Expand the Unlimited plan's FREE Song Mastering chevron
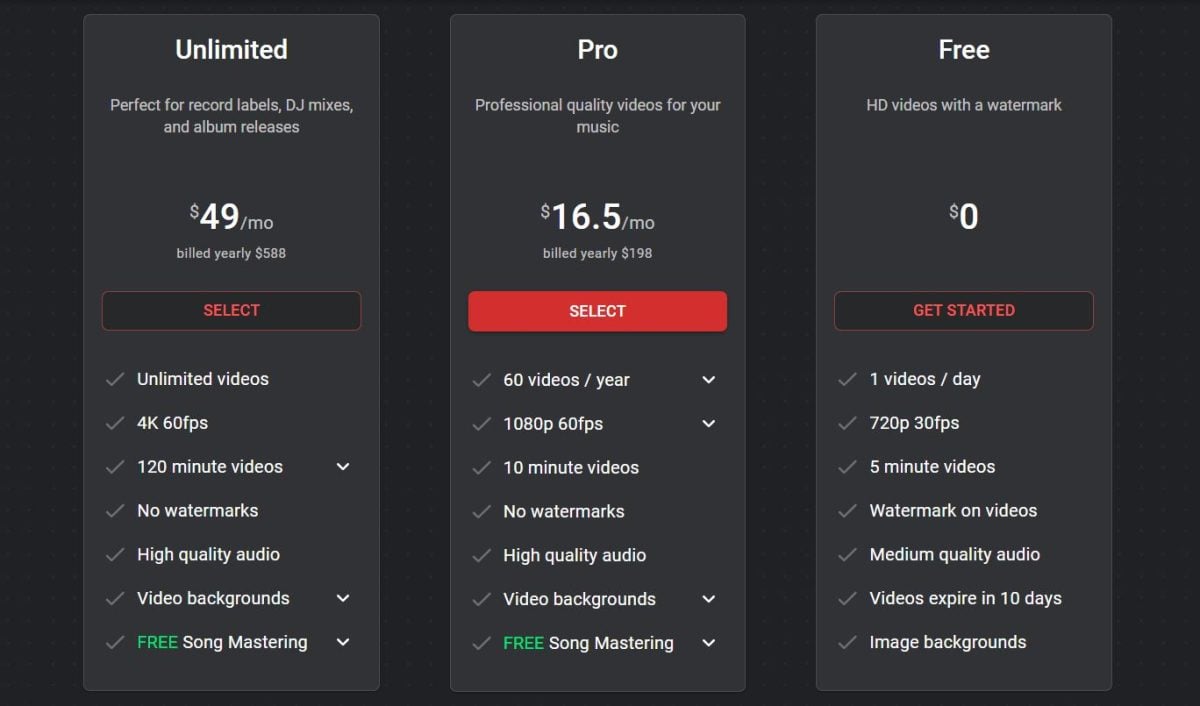Viewport: 1200px width, 706px height. coord(343,642)
